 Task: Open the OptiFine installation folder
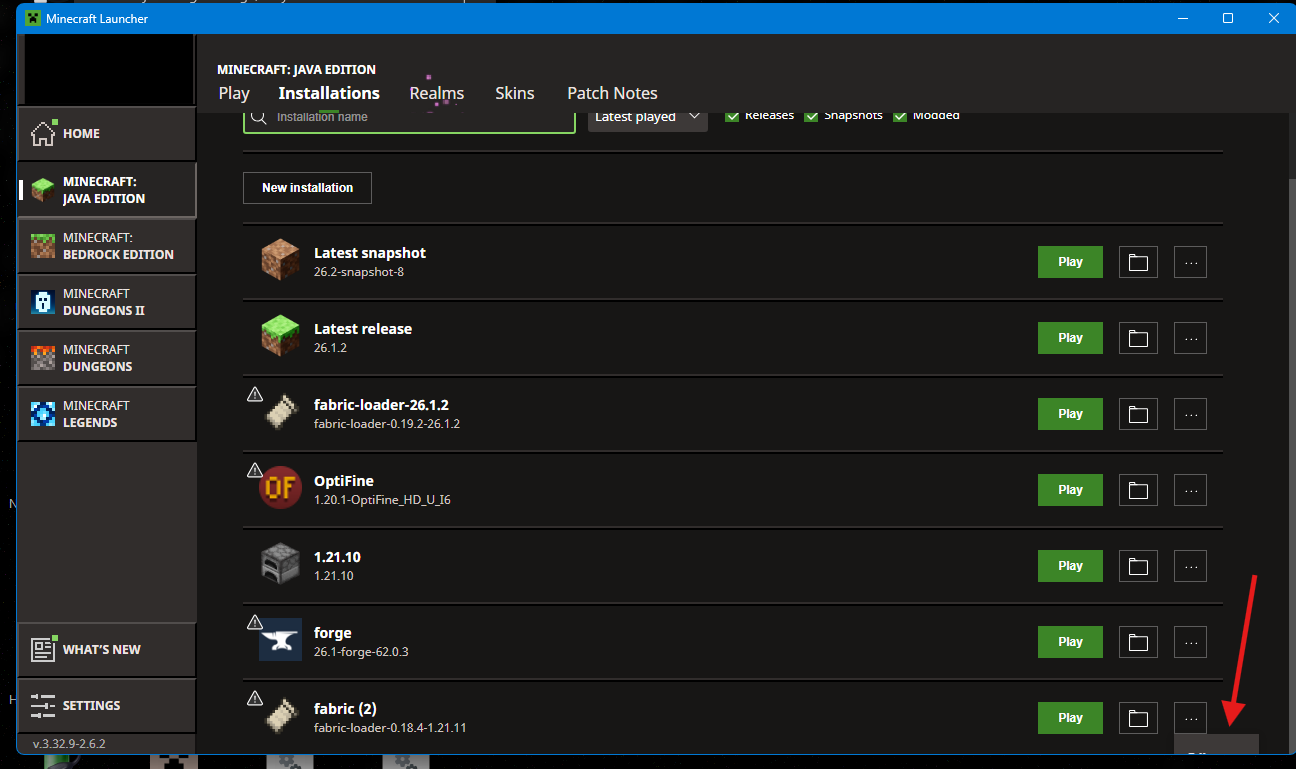(1137, 490)
